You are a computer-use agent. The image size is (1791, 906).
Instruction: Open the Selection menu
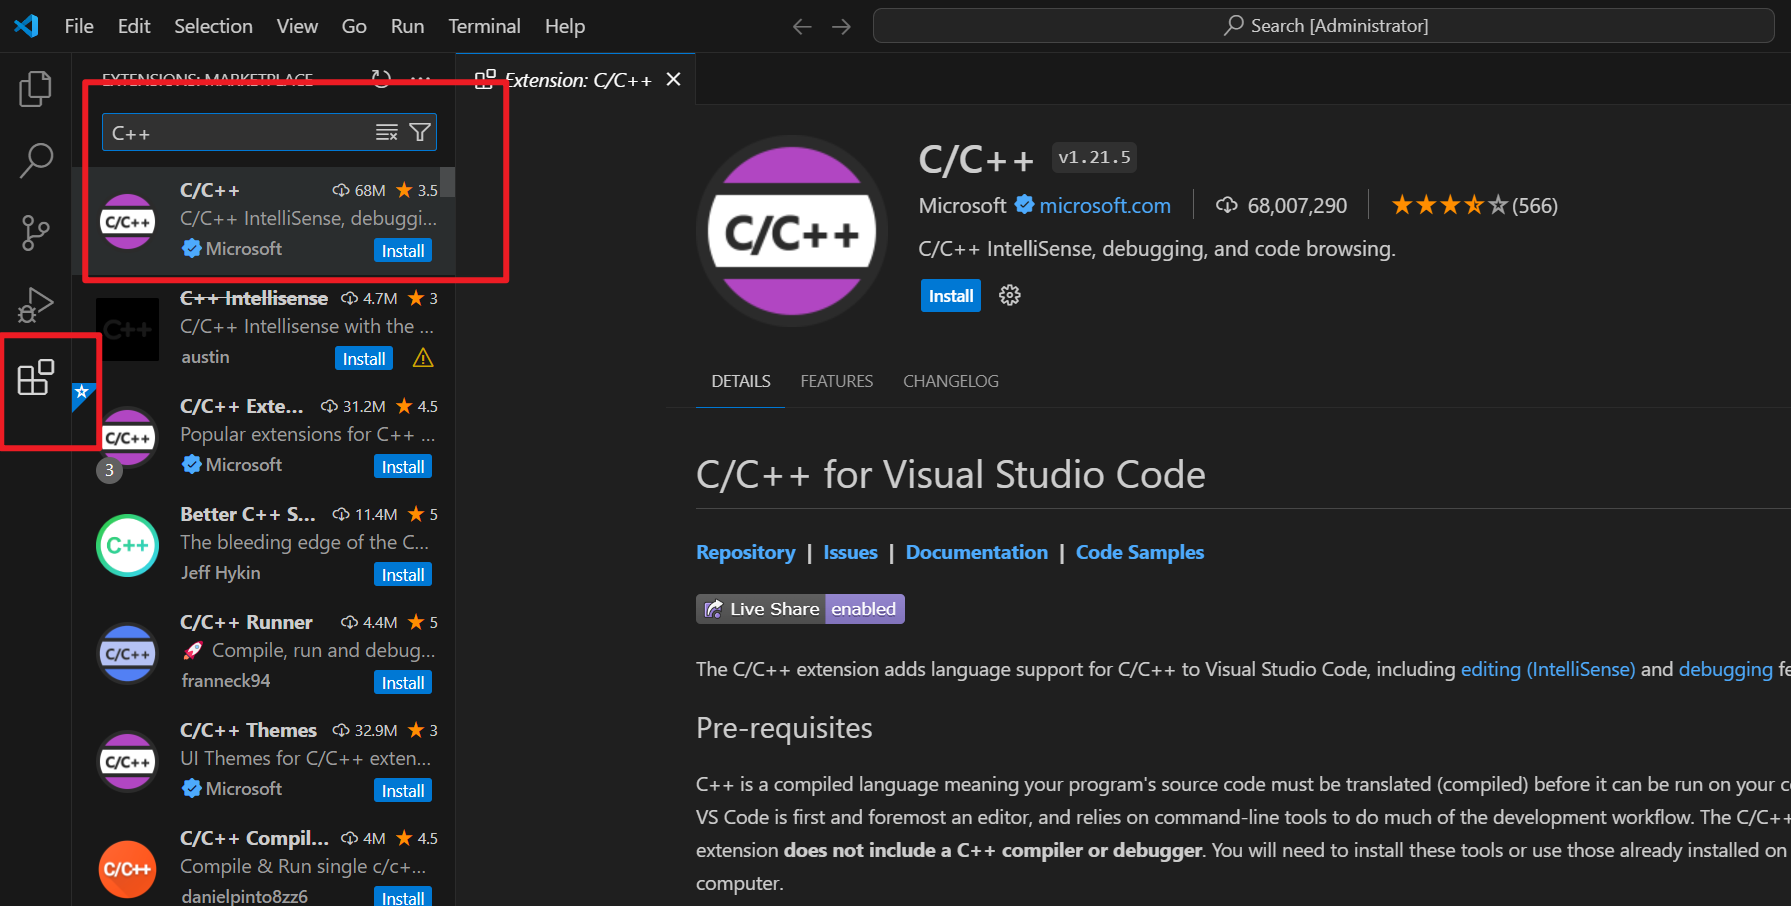(213, 26)
